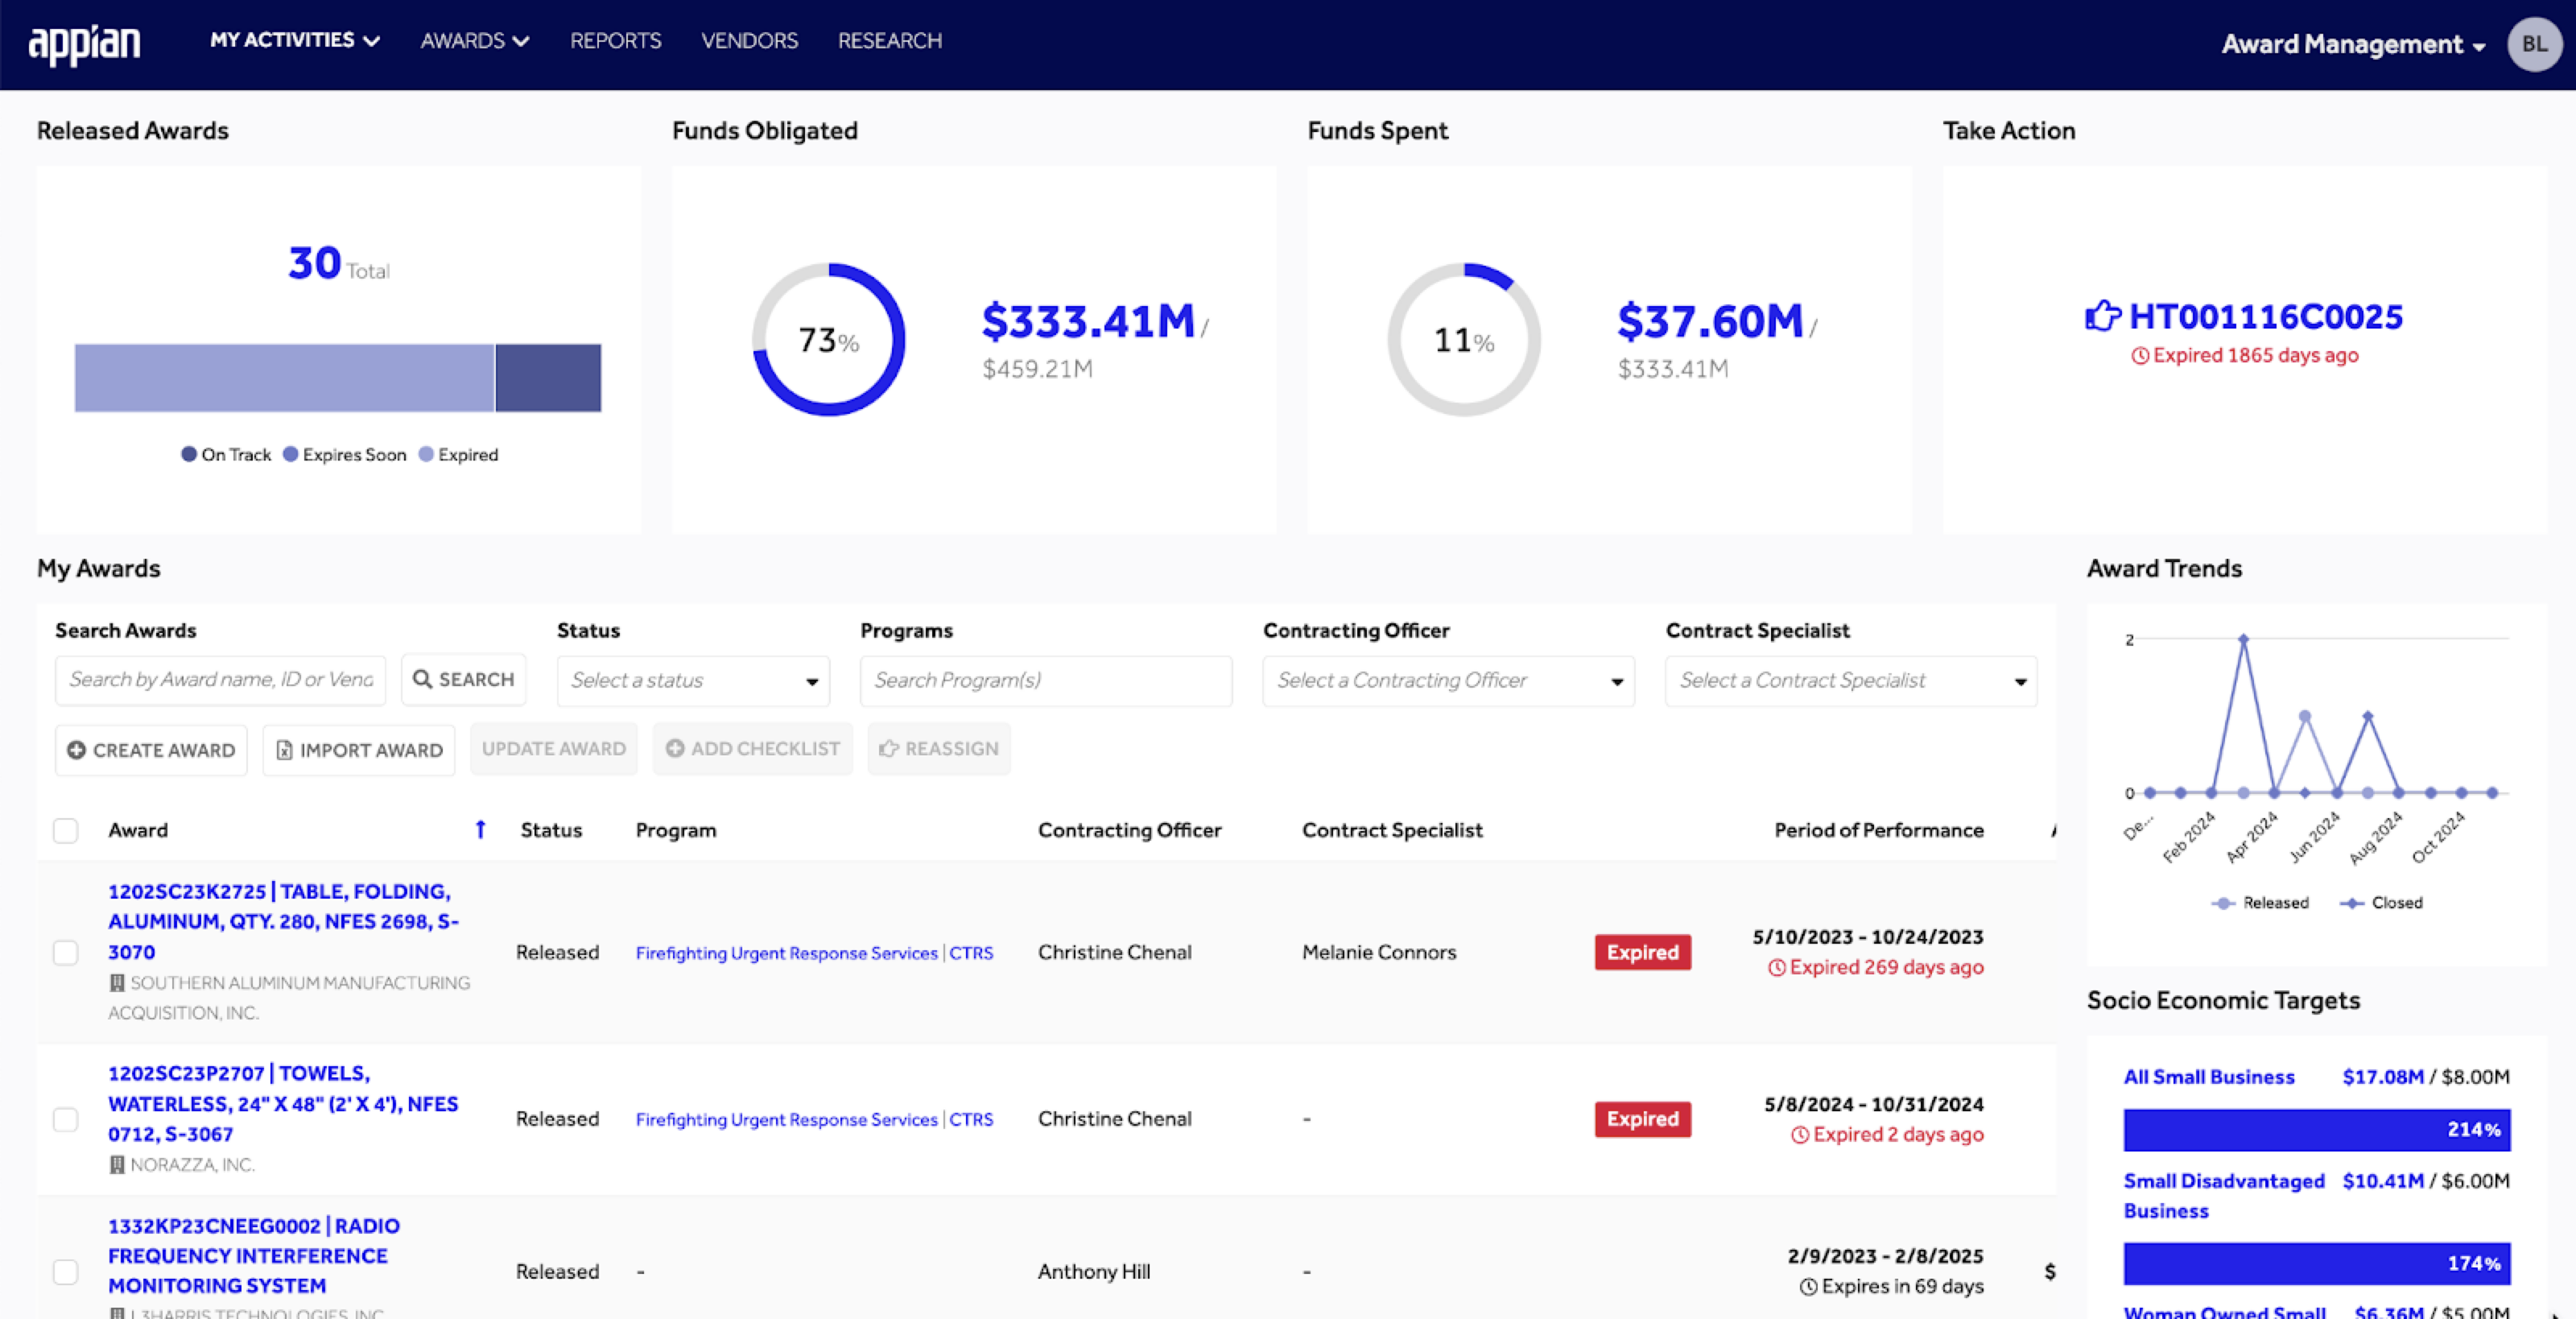Open the 1202SC23K2725 Table, Folding award link
This screenshot has width=2576, height=1319.
tap(283, 922)
